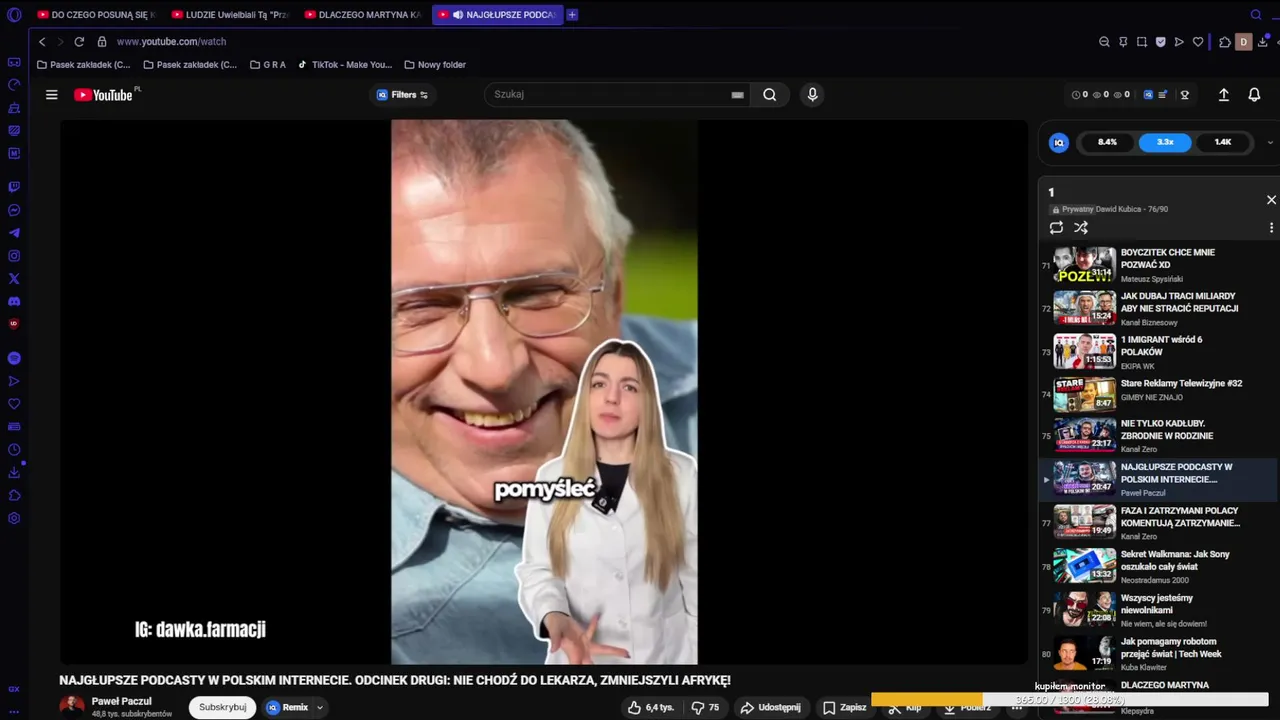Viewport: 1280px width, 720px height.
Task: Open the on-screen keyboard in search box
Action: [737, 95]
